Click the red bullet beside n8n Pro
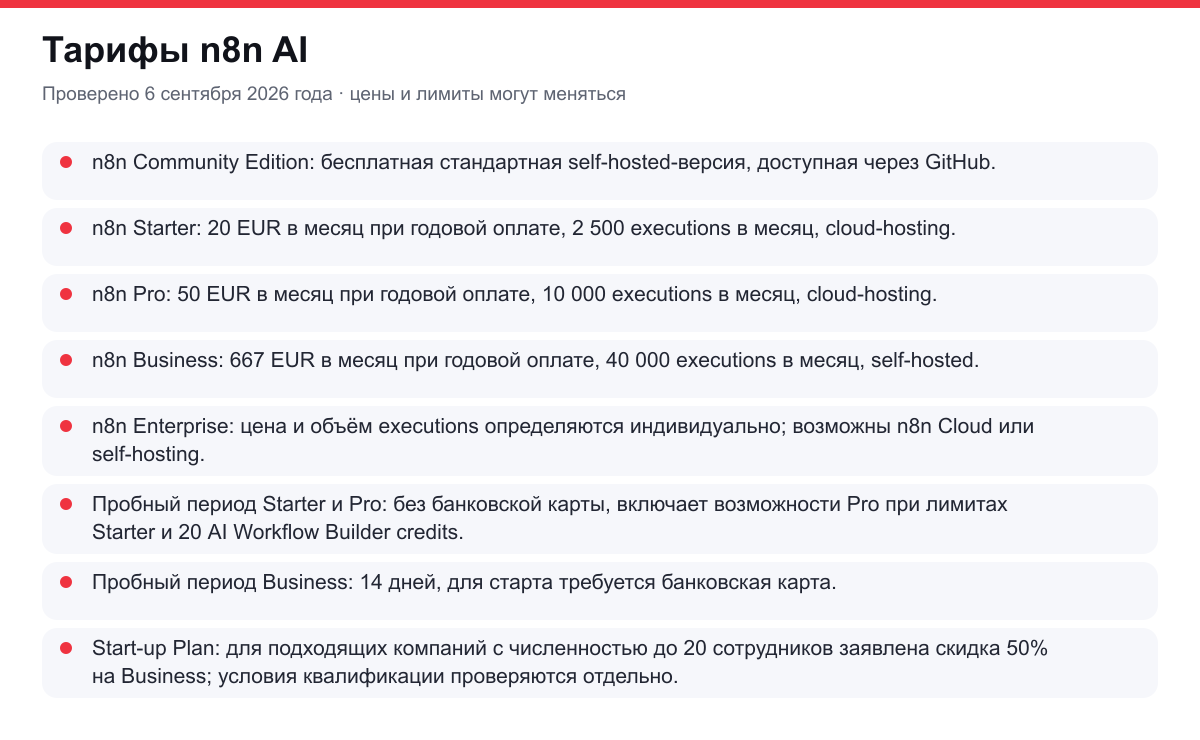 (x=66, y=294)
